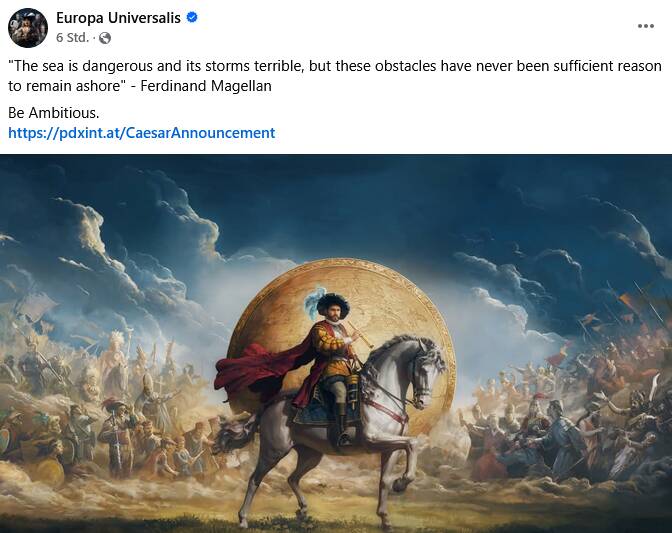
Task: Click the 'Be Ambitious.' text line
Action: [x=54, y=113]
